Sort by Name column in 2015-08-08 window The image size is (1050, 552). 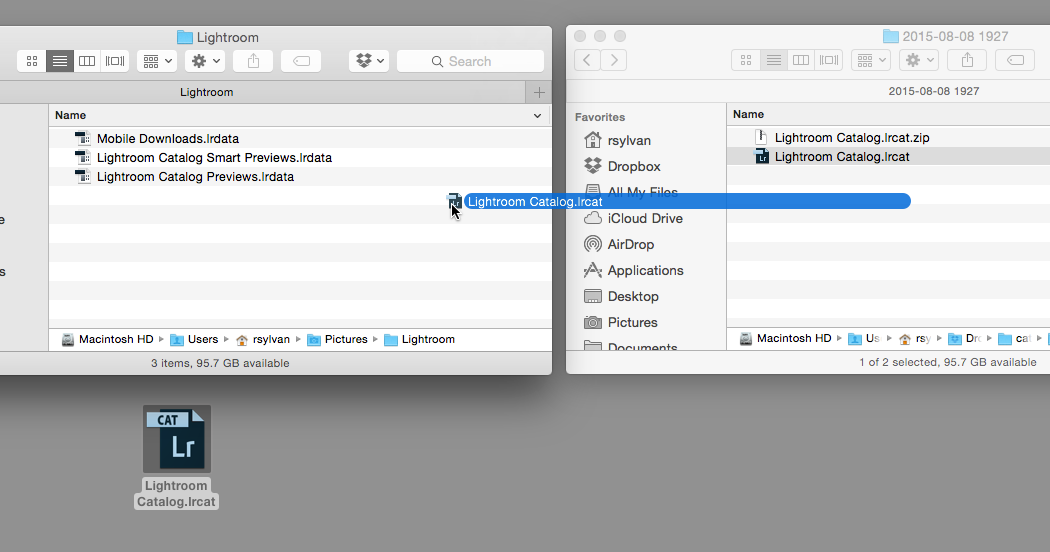pos(749,115)
